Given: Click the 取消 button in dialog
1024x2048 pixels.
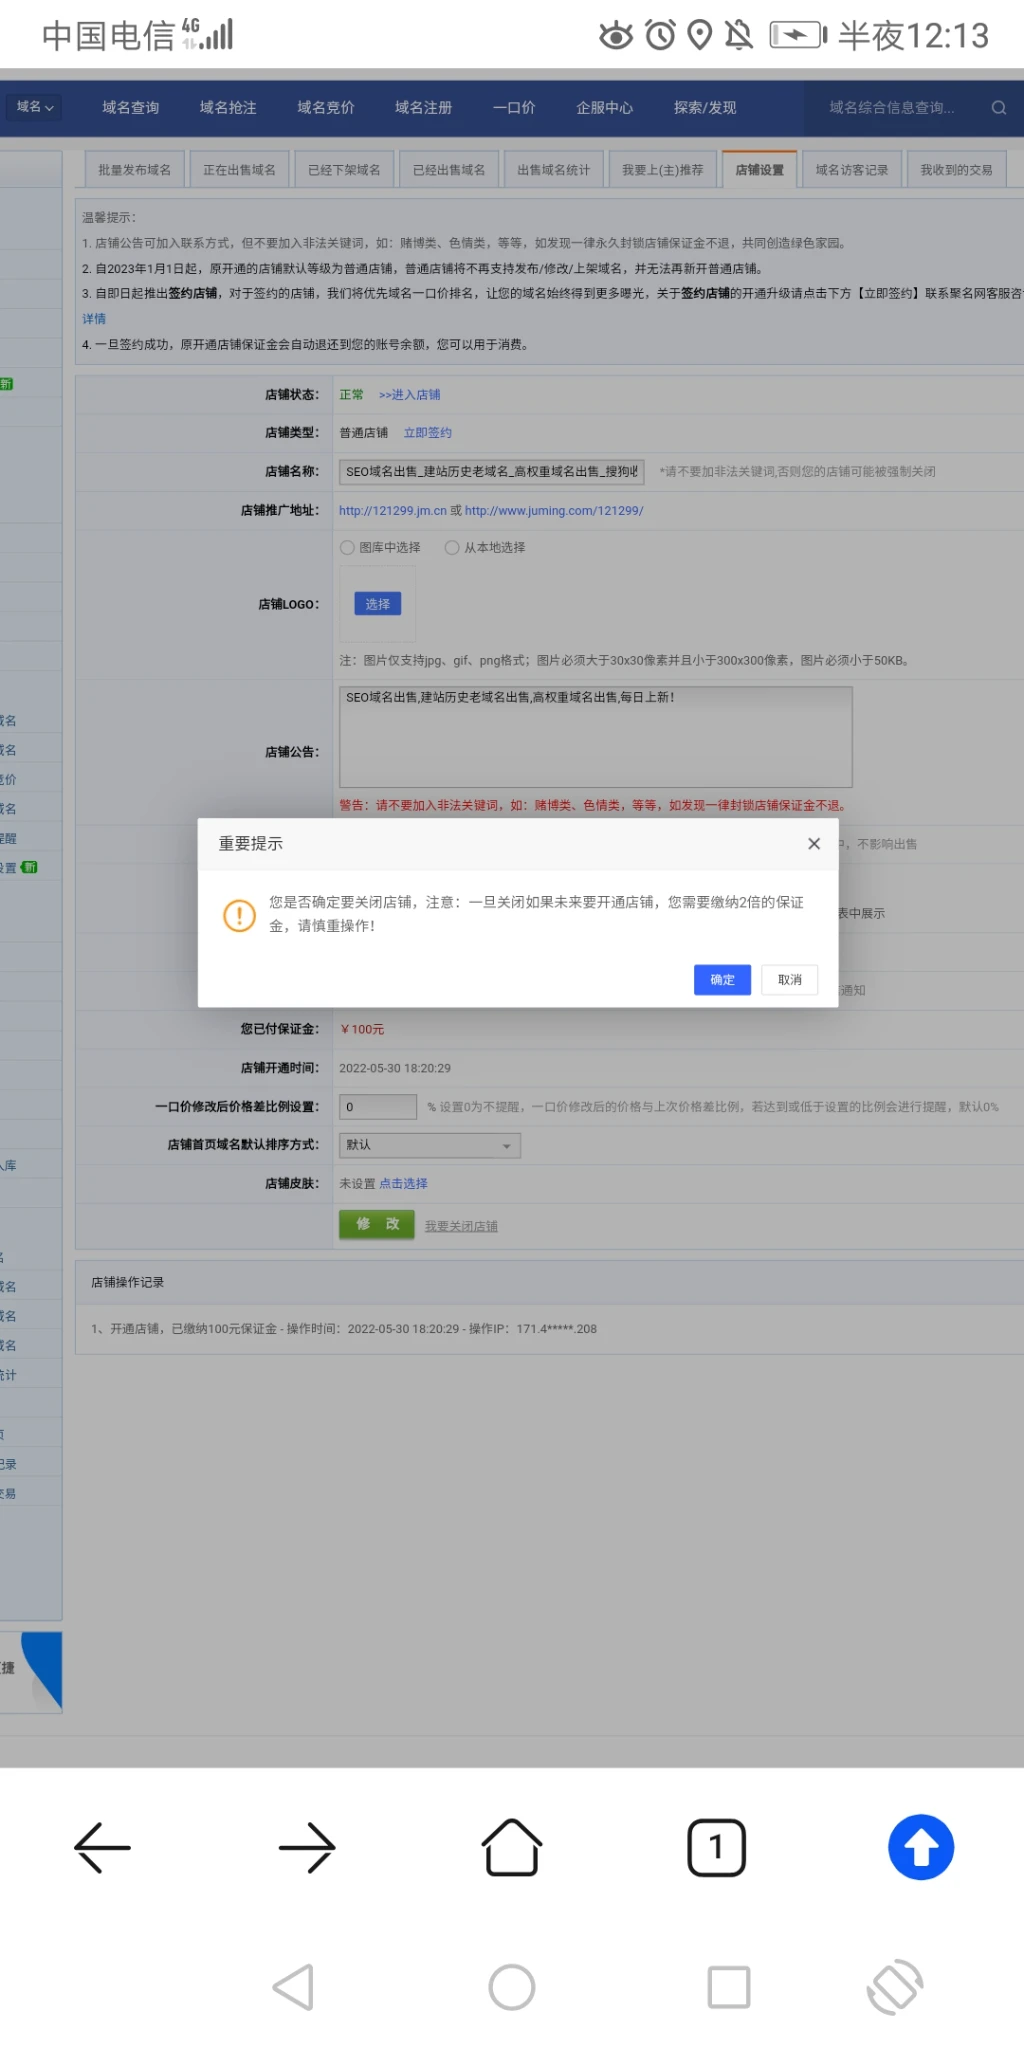Looking at the screenshot, I should (789, 980).
